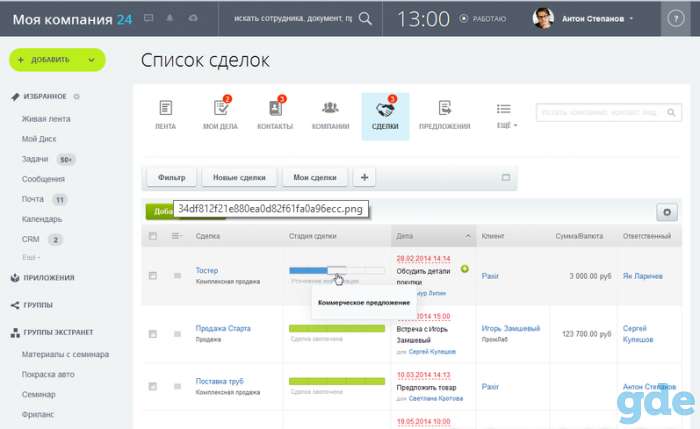This screenshot has width=700, height=429.
Task: Click the cloud icon in top bar
Action: 193,18
